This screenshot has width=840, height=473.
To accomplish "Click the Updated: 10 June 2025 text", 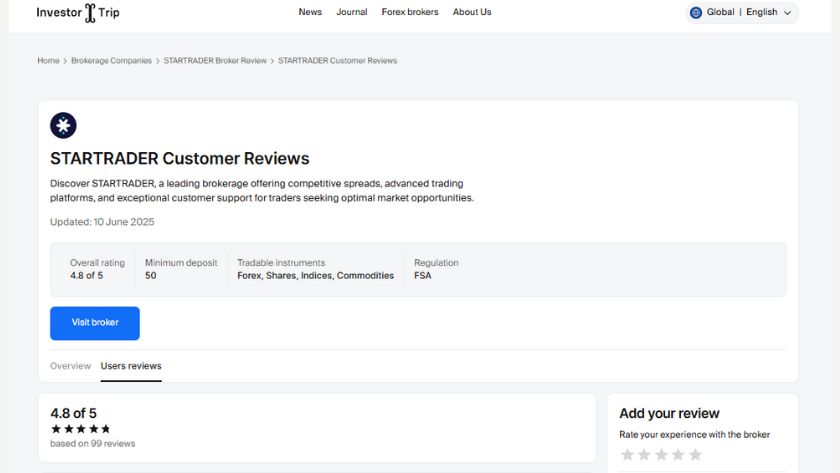I will (102, 222).
